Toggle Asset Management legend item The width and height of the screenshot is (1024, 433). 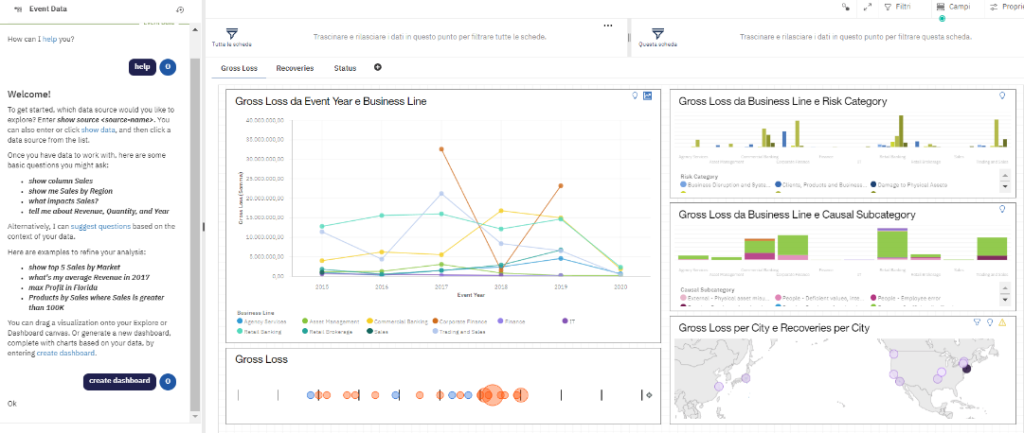point(330,321)
